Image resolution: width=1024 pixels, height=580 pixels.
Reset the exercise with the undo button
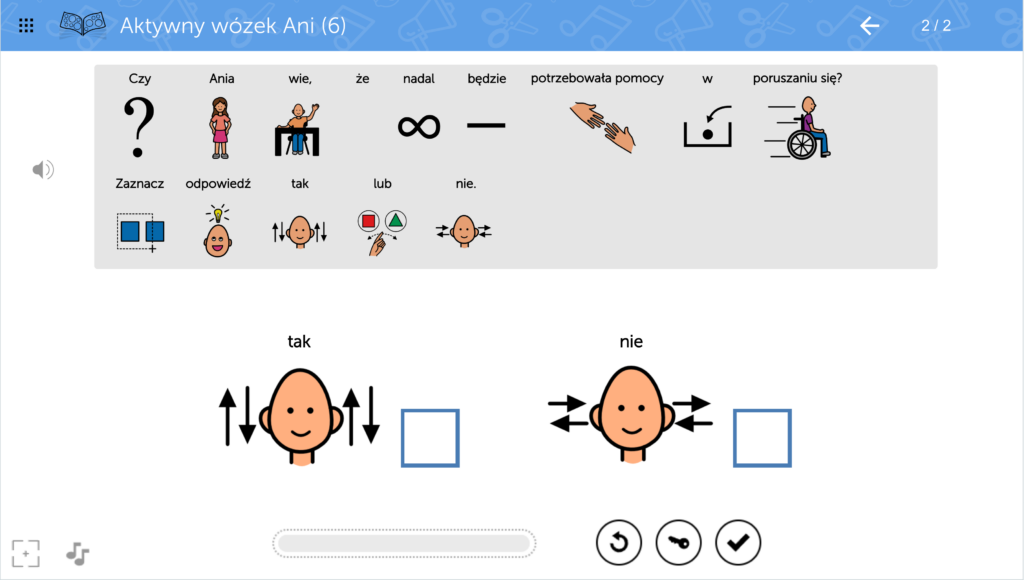point(618,542)
